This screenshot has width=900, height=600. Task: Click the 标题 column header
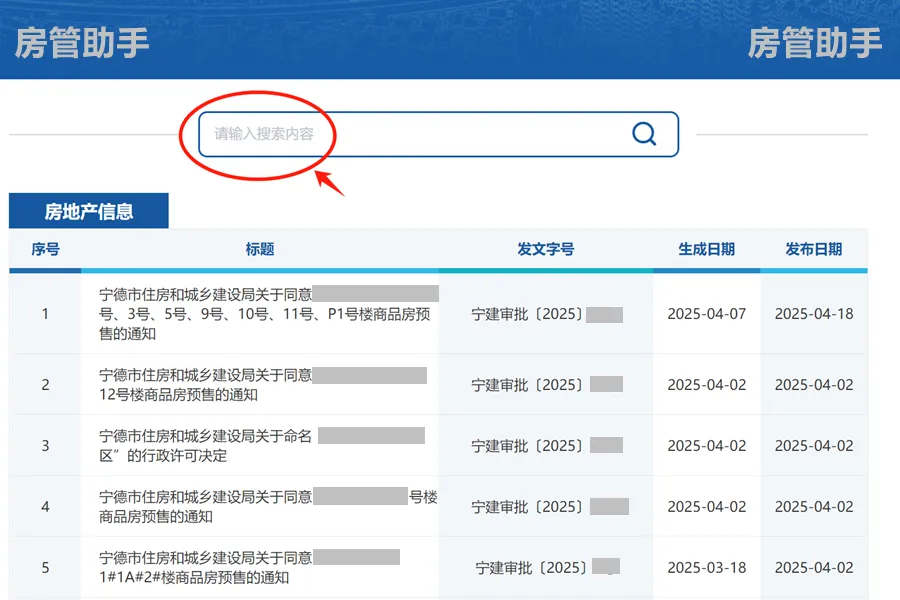[260, 249]
